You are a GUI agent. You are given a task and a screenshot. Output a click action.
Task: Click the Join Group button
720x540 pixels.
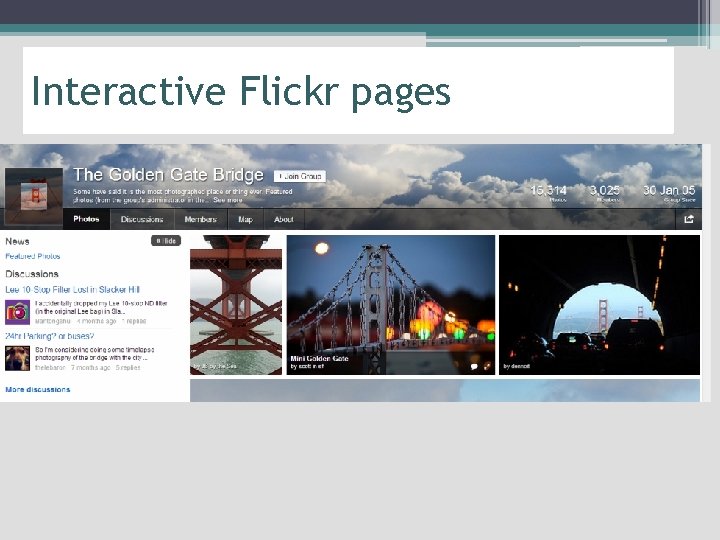(x=300, y=176)
